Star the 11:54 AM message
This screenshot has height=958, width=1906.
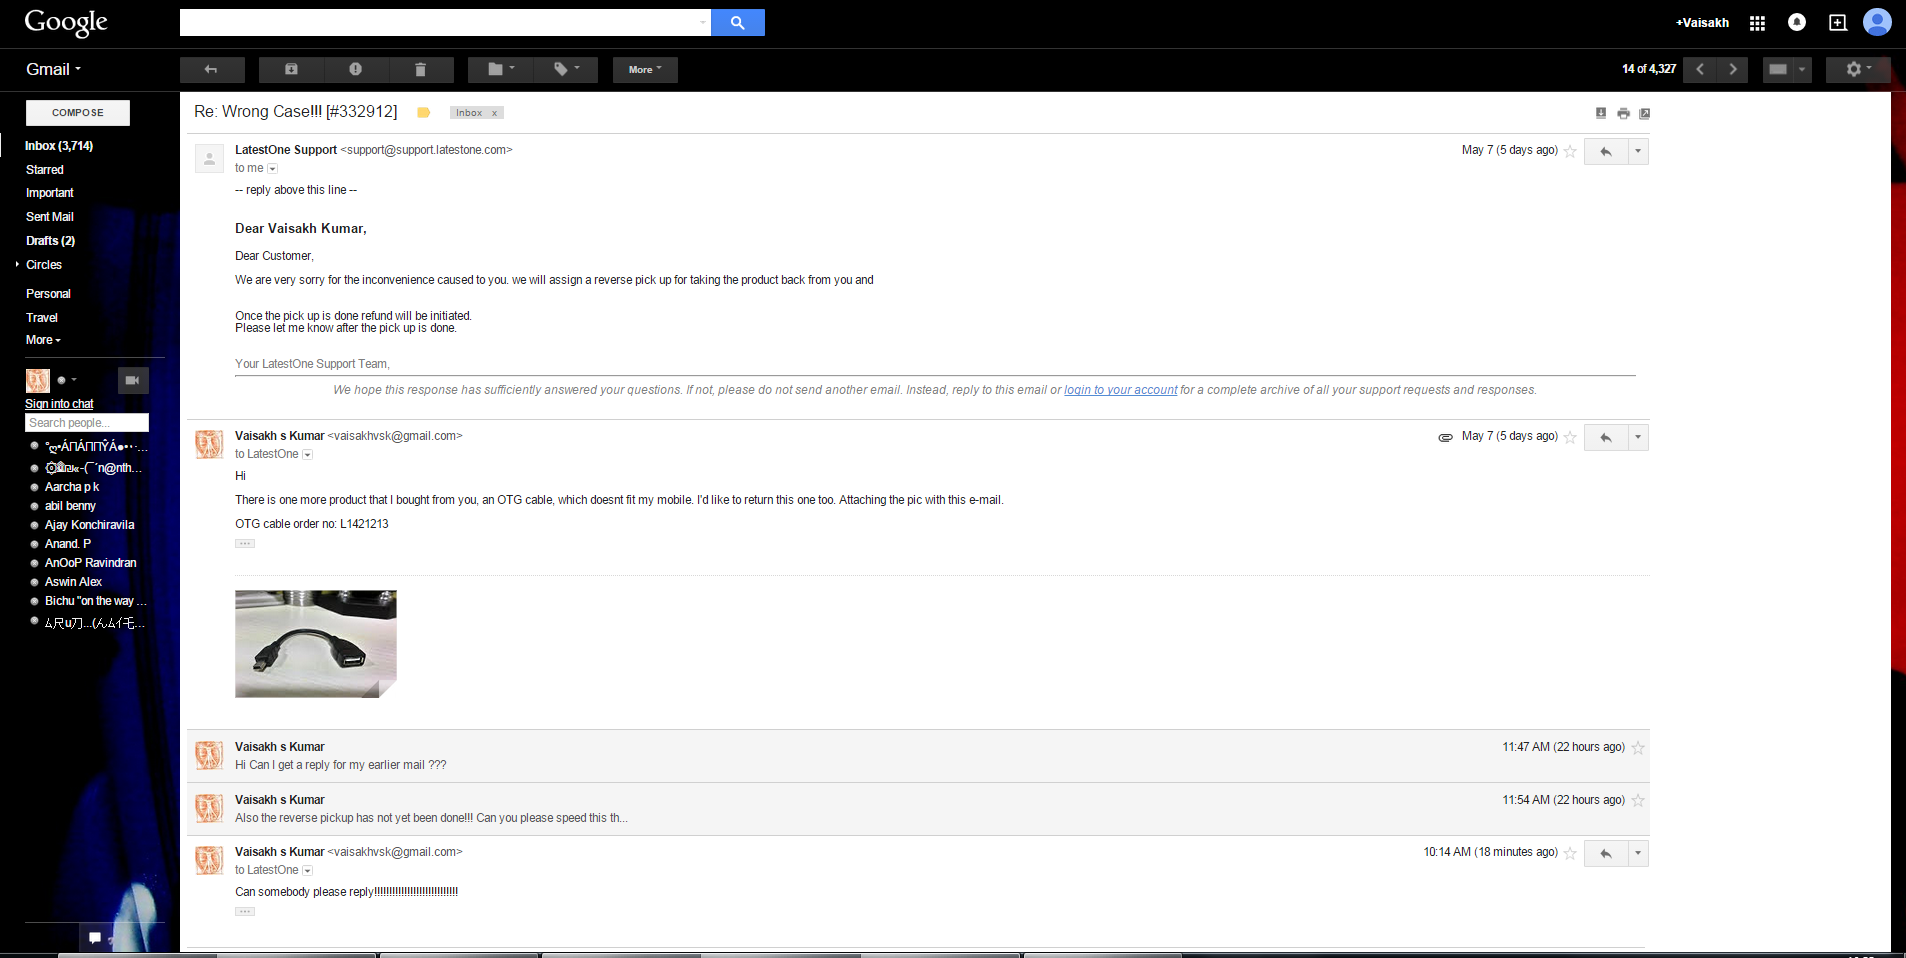point(1638,801)
